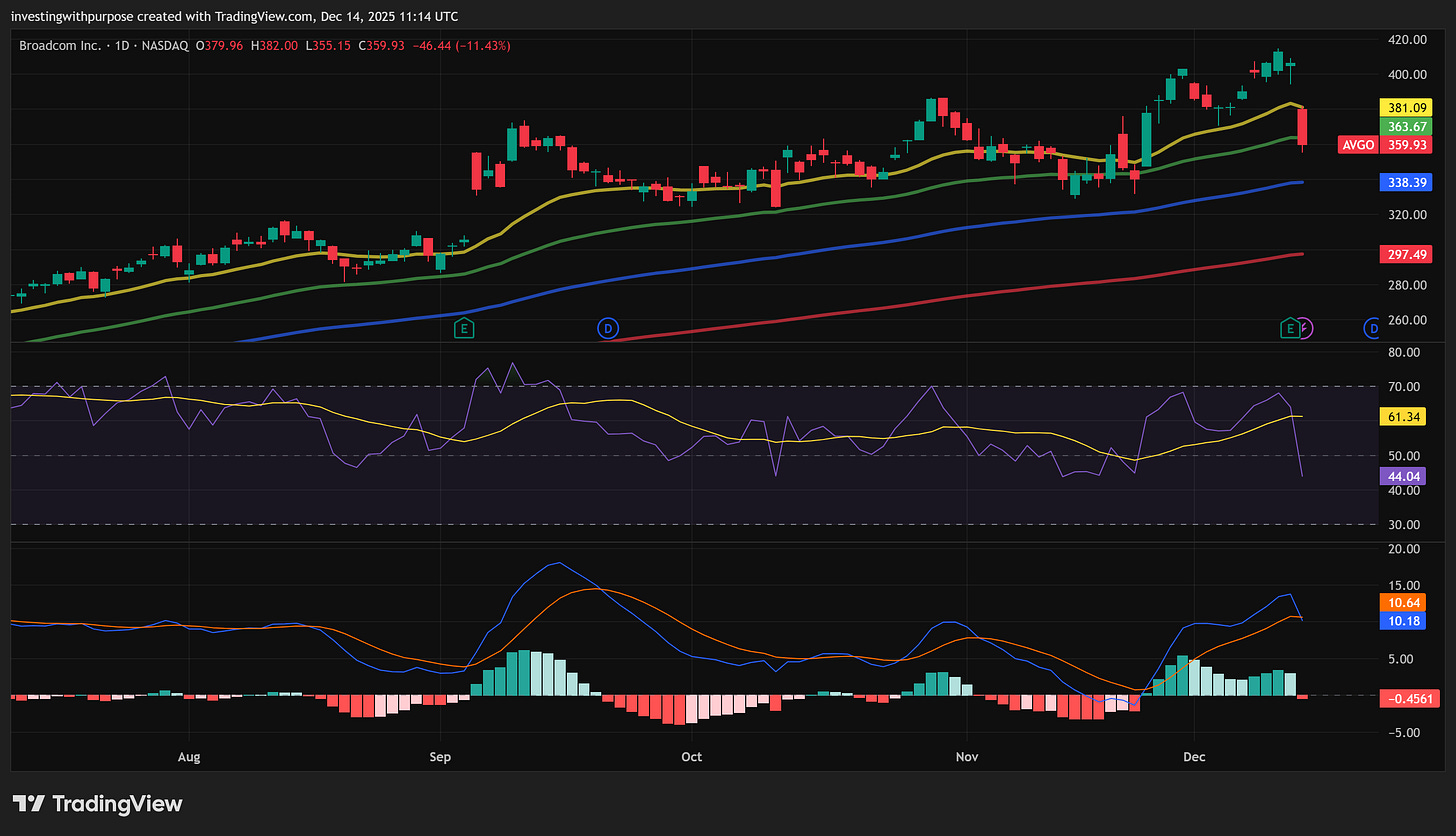Open the December earnings E marker
This screenshot has height=836, width=1456.
[x=1291, y=327]
